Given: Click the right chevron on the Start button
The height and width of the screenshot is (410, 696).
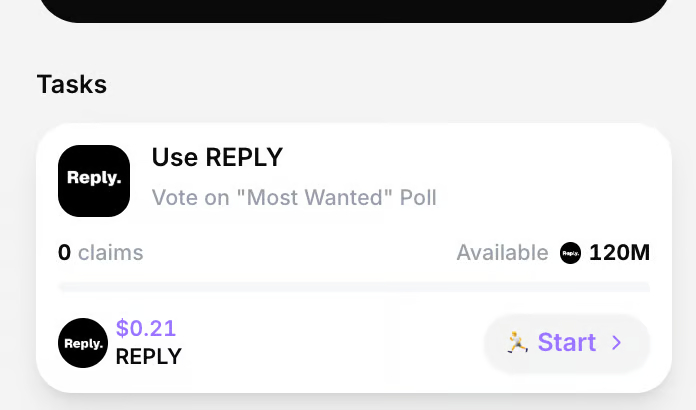Looking at the screenshot, I should [x=617, y=343].
